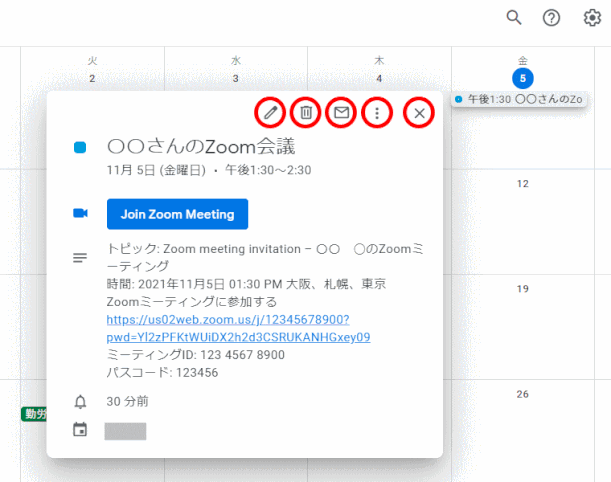This screenshot has height=482, width=611.
Task: Click the pencil edit event icon
Action: click(270, 113)
